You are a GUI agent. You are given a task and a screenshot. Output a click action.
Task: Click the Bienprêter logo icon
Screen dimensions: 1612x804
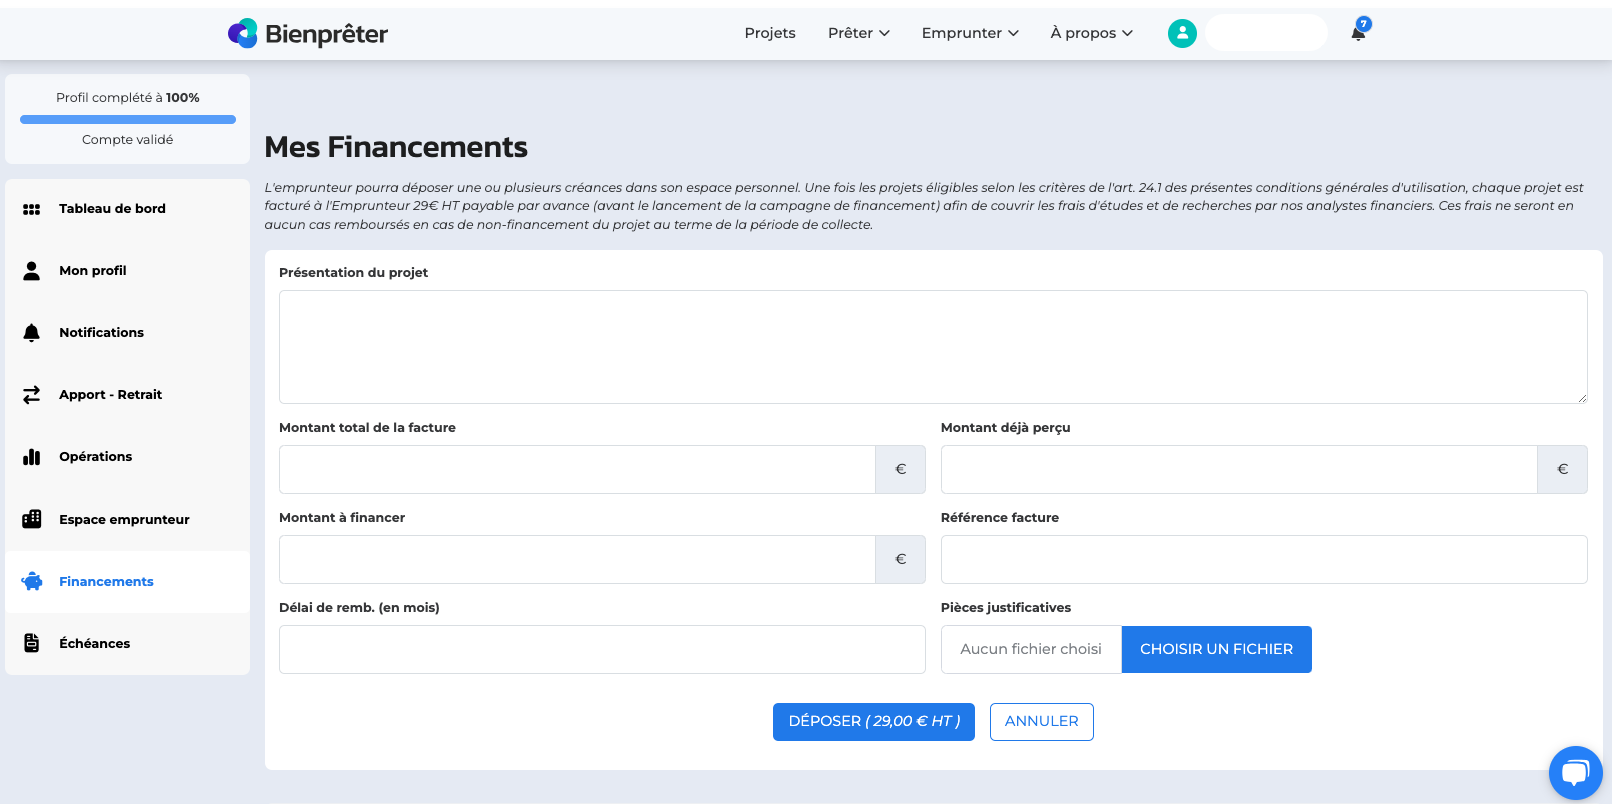243,34
